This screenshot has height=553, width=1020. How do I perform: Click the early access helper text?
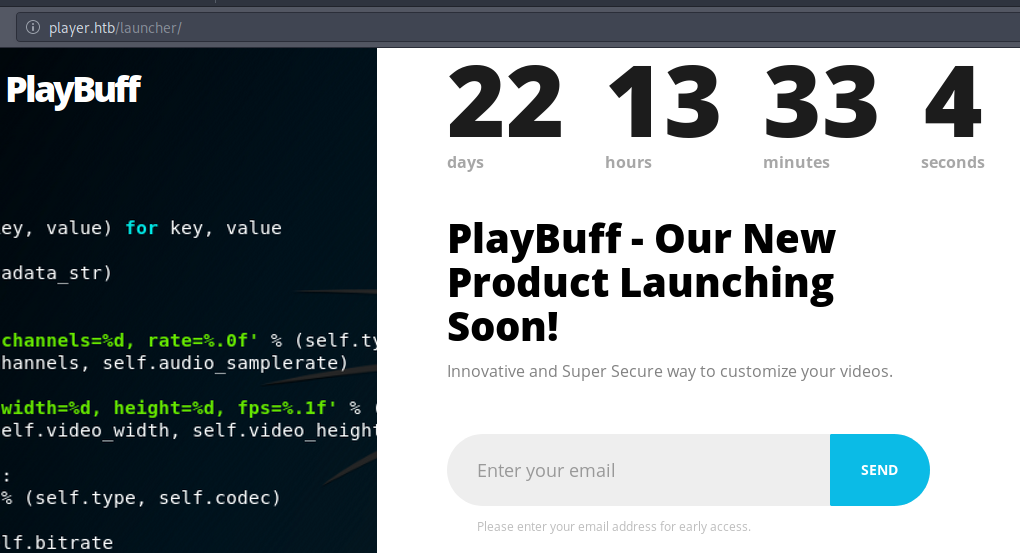(x=613, y=527)
